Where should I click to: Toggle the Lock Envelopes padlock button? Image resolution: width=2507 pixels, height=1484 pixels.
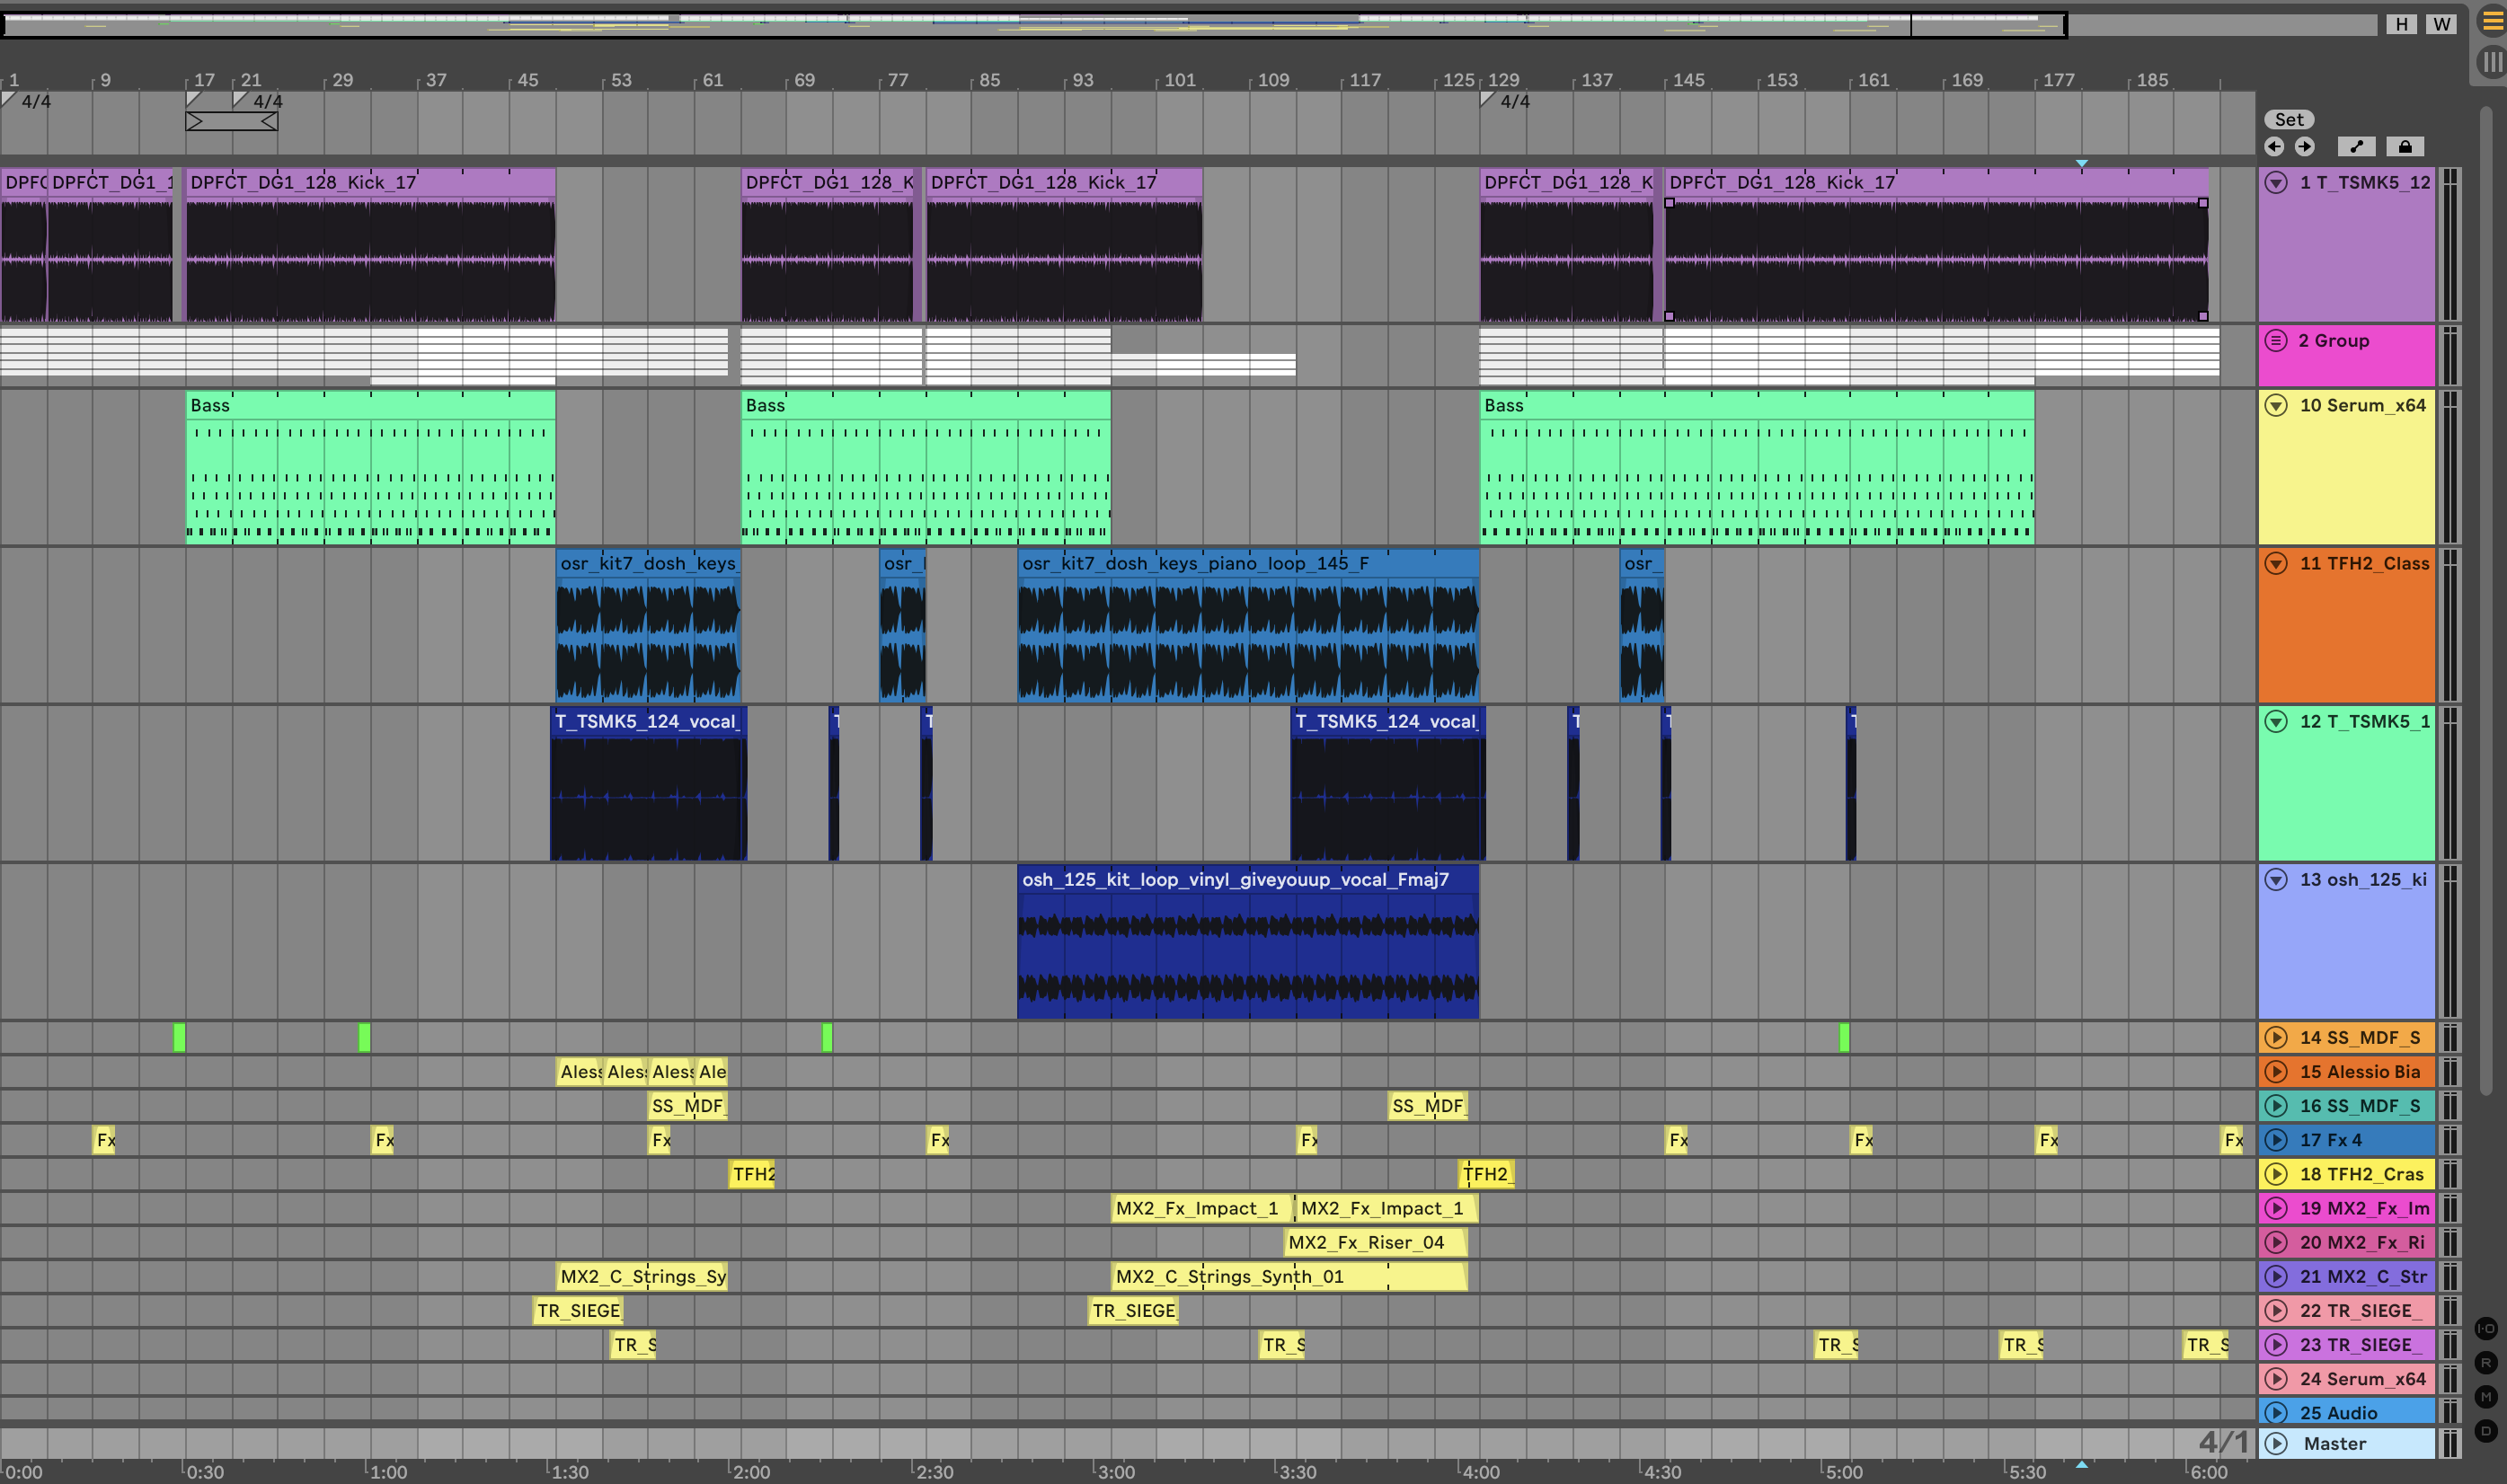tap(2406, 147)
